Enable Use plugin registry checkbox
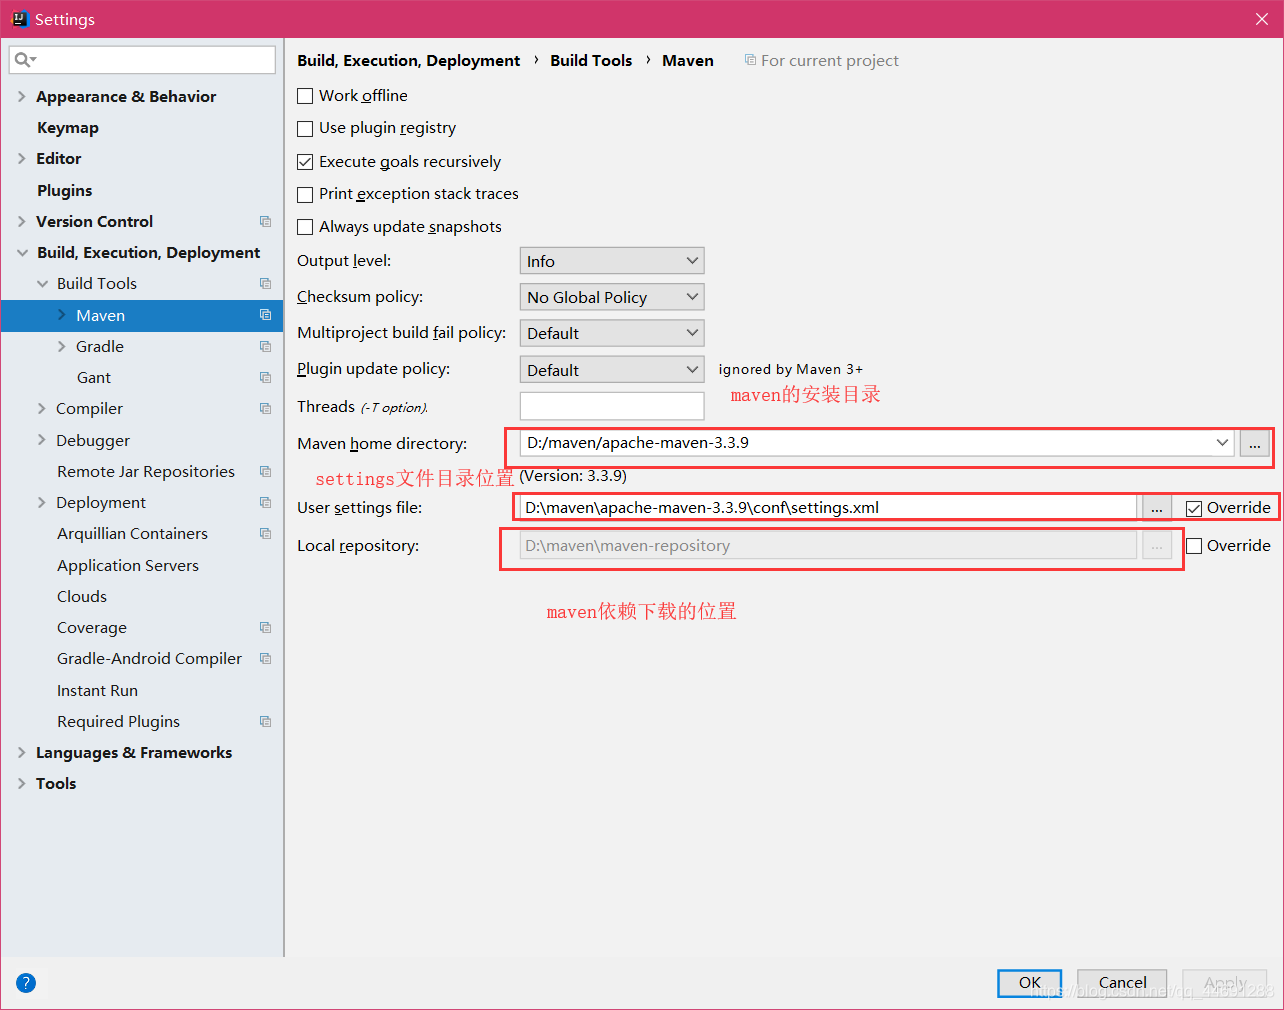This screenshot has height=1010, width=1284. pos(305,129)
